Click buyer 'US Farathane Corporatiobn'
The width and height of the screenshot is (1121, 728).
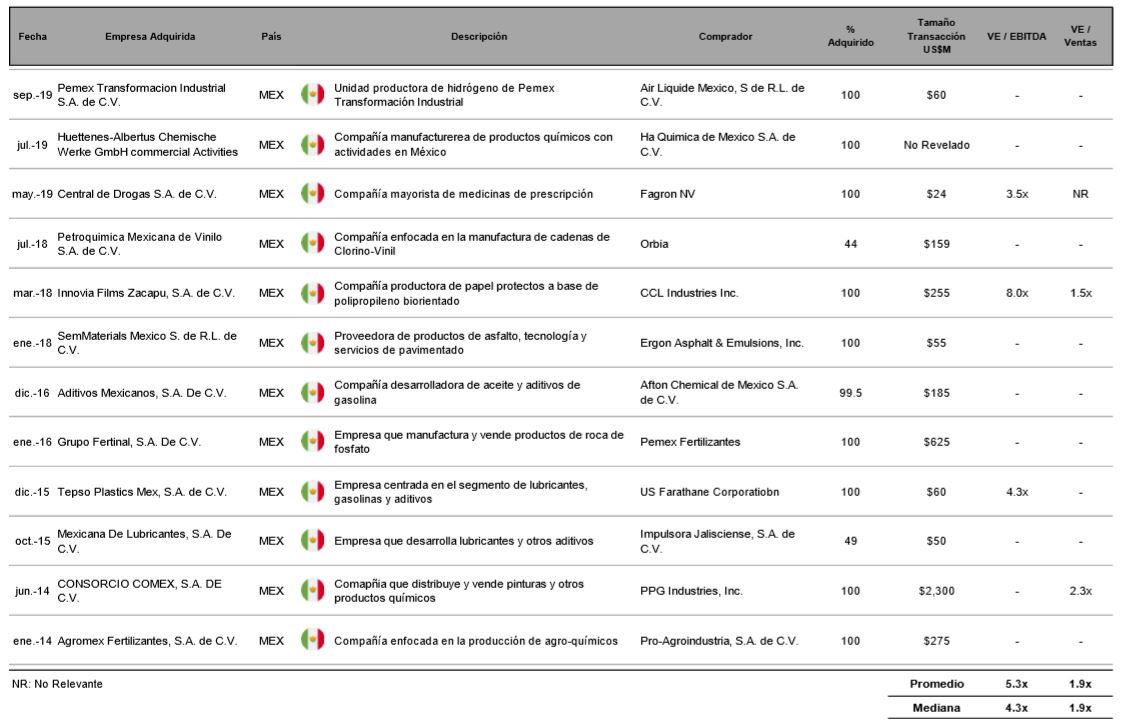point(709,492)
